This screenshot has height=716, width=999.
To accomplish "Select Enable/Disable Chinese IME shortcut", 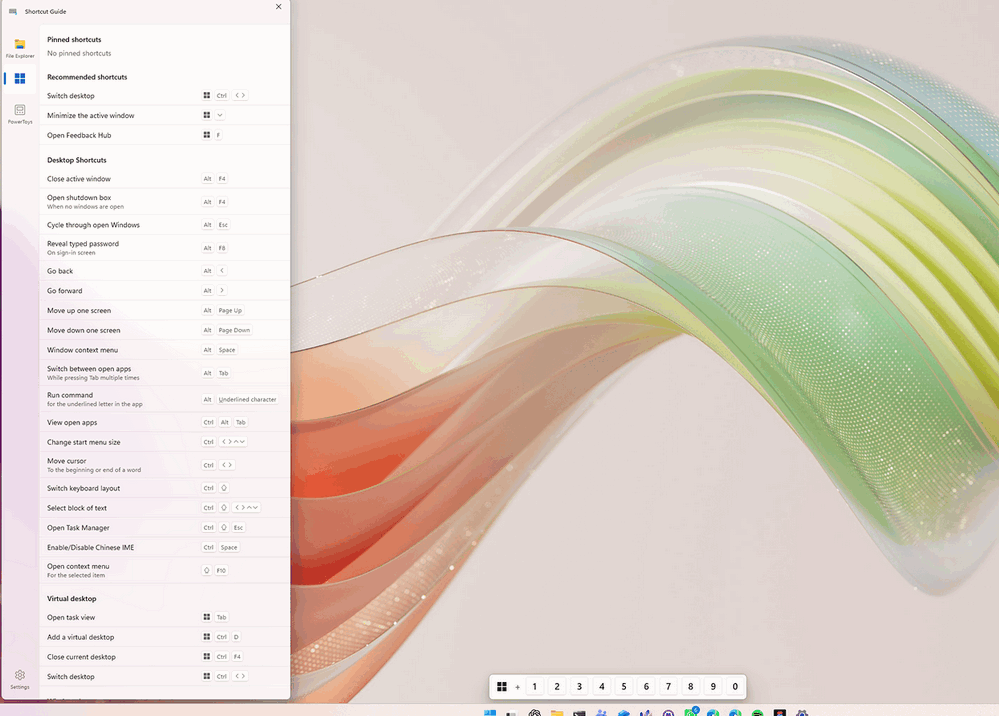I will click(x=164, y=547).
